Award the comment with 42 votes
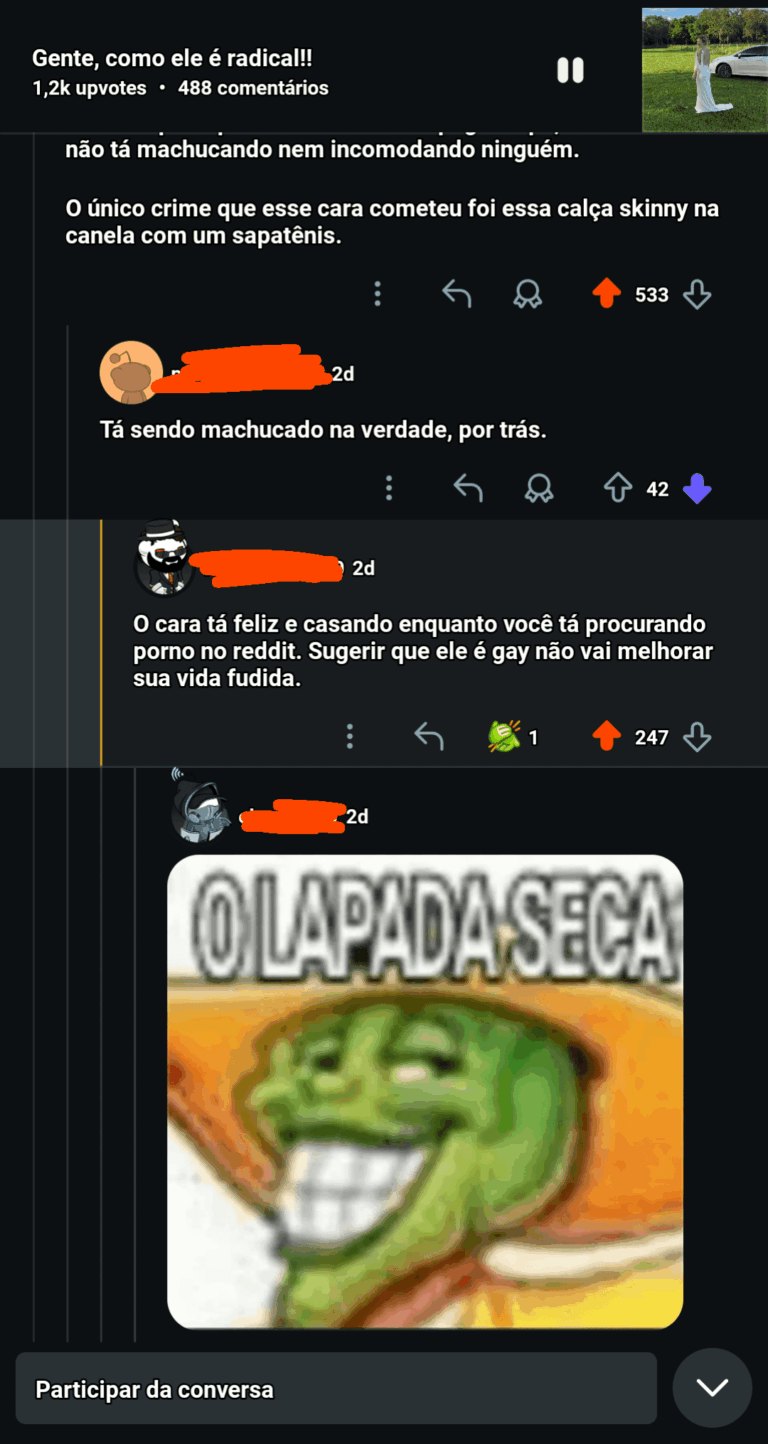Screen dimensions: 768x1444 tap(539, 488)
